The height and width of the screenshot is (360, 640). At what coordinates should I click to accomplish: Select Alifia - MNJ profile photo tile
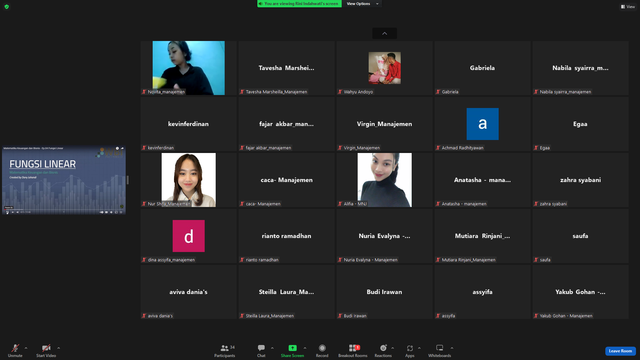384,180
